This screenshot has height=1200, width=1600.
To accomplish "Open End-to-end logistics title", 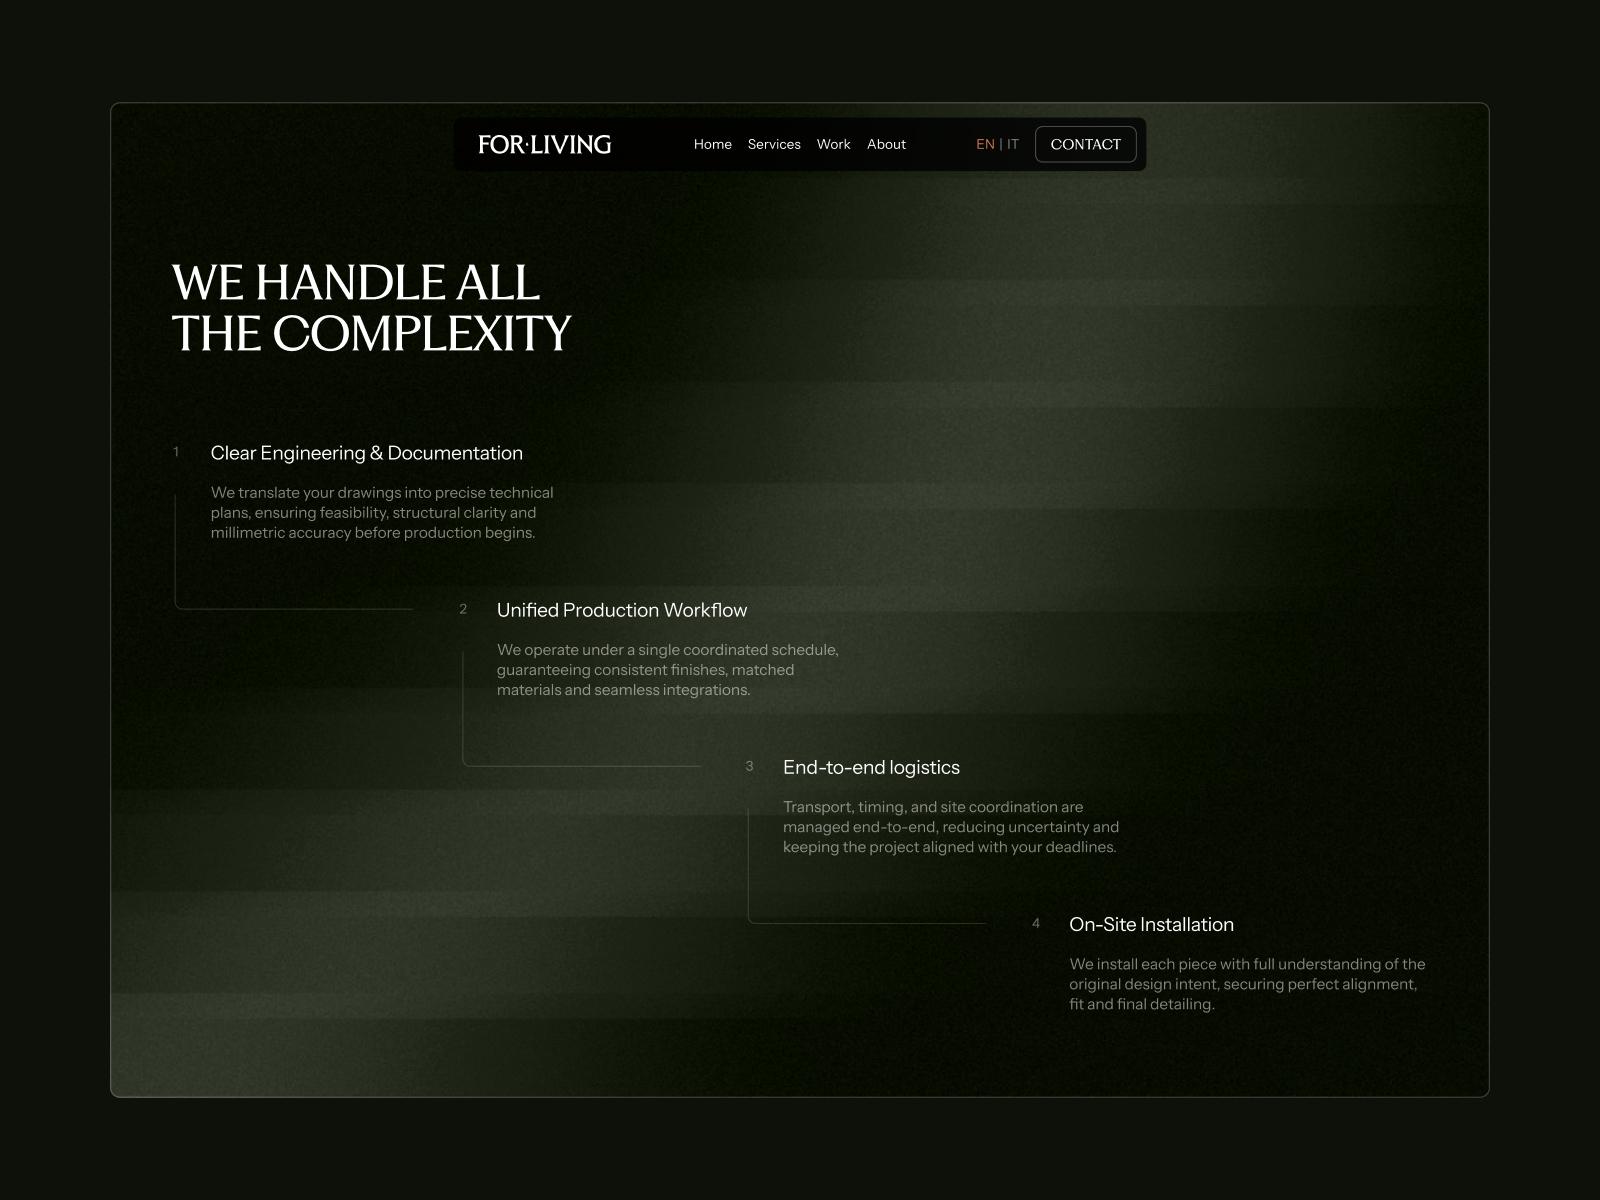I will [x=871, y=767].
